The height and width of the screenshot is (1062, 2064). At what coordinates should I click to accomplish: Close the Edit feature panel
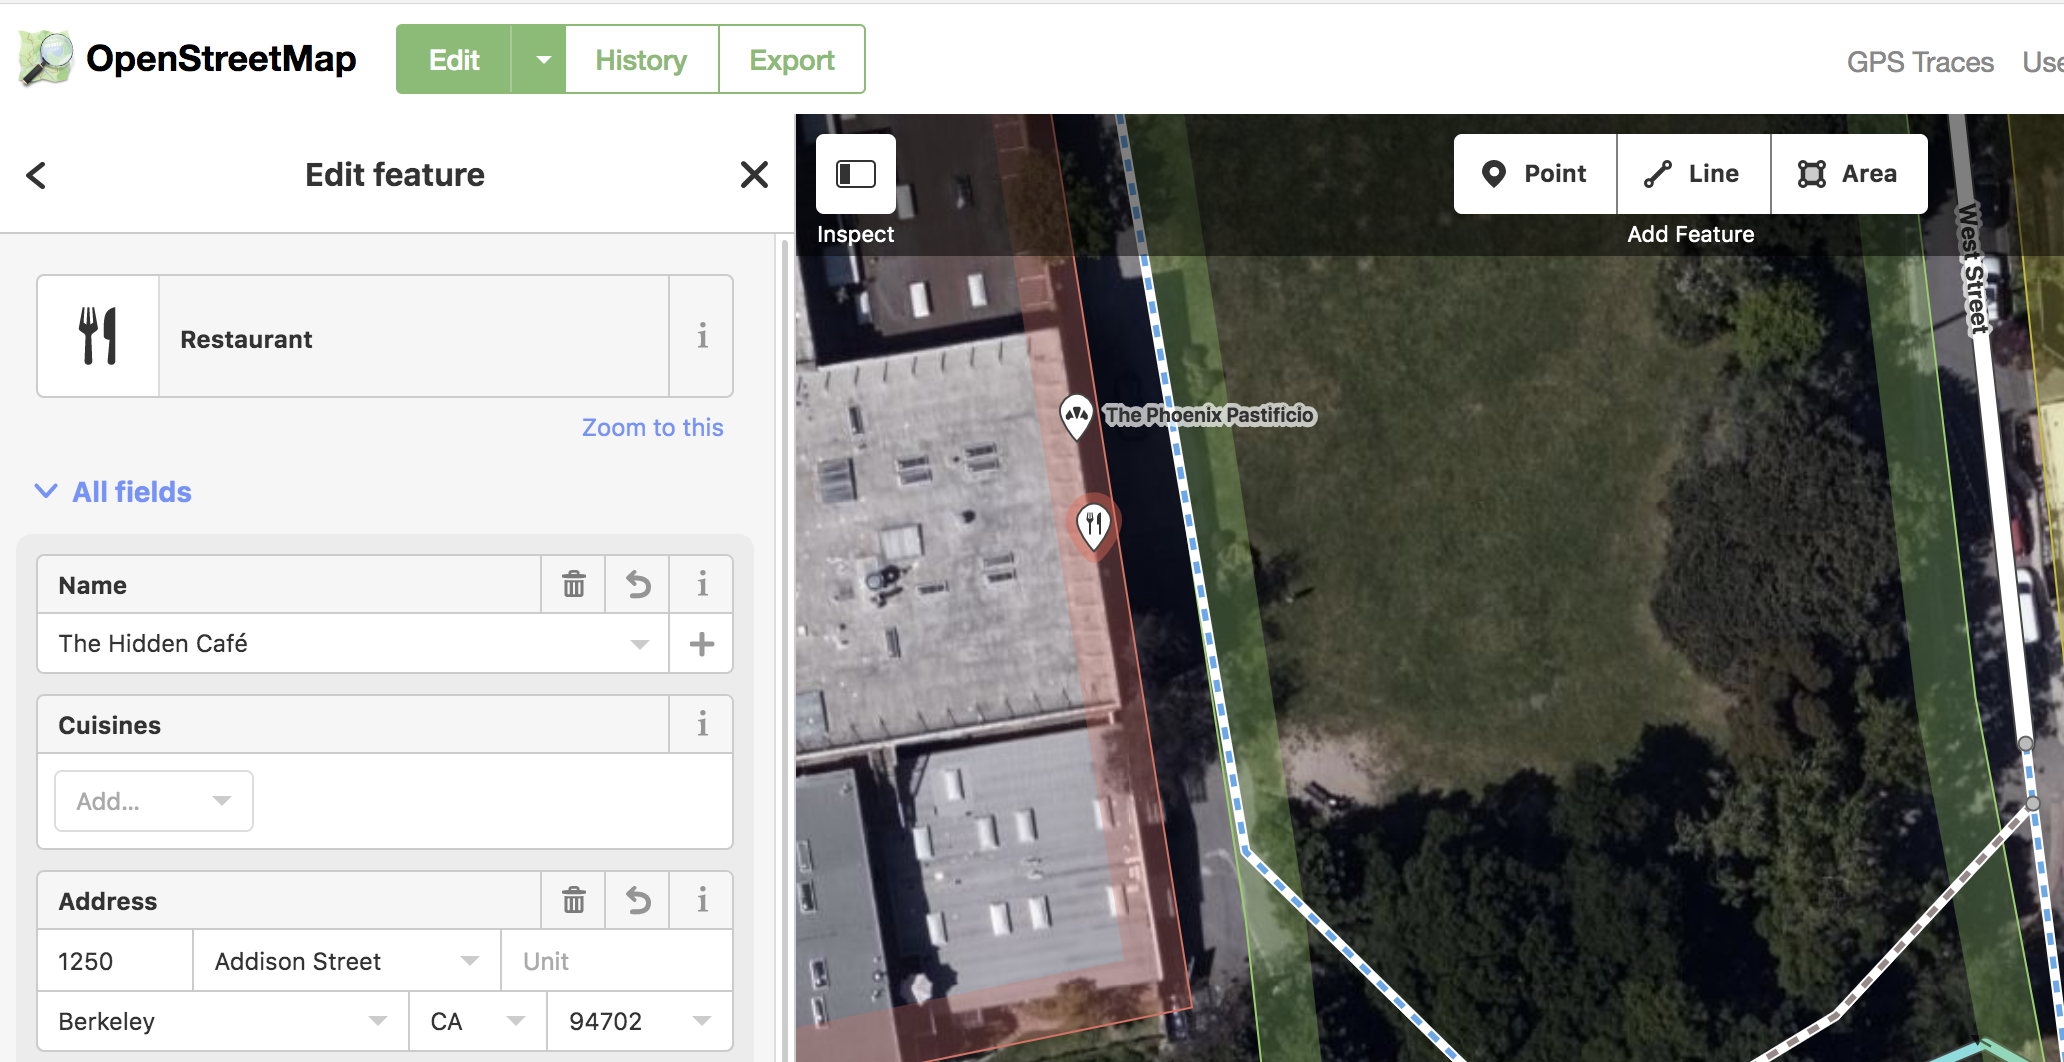[754, 175]
